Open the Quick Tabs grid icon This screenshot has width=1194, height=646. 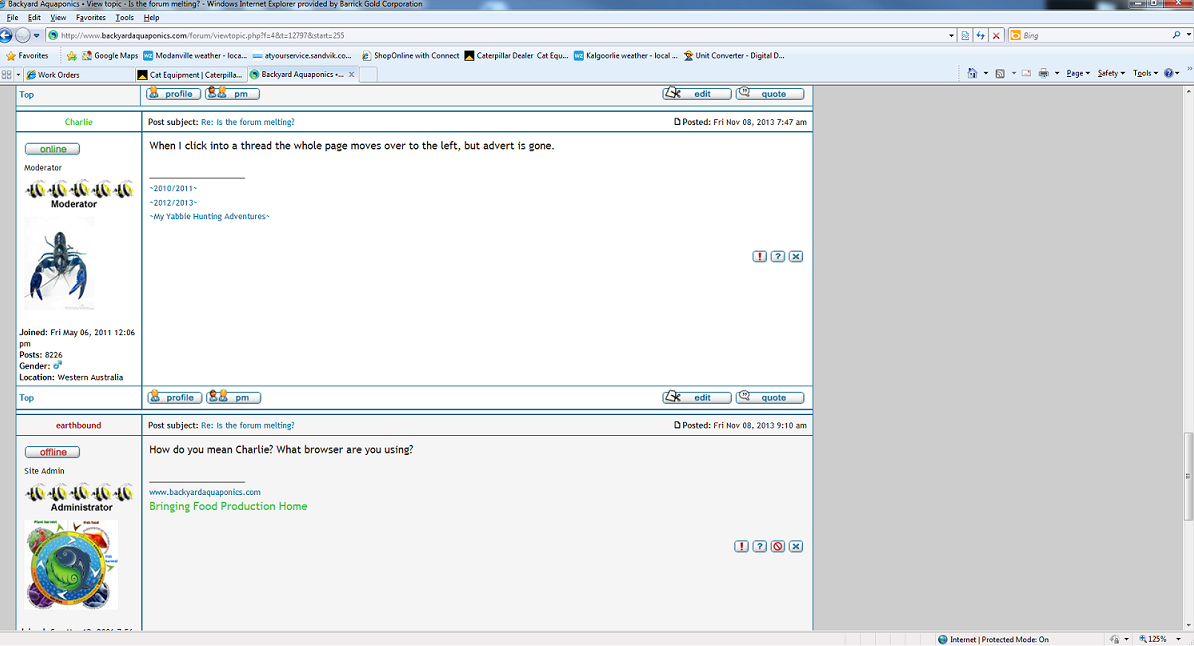[7, 74]
